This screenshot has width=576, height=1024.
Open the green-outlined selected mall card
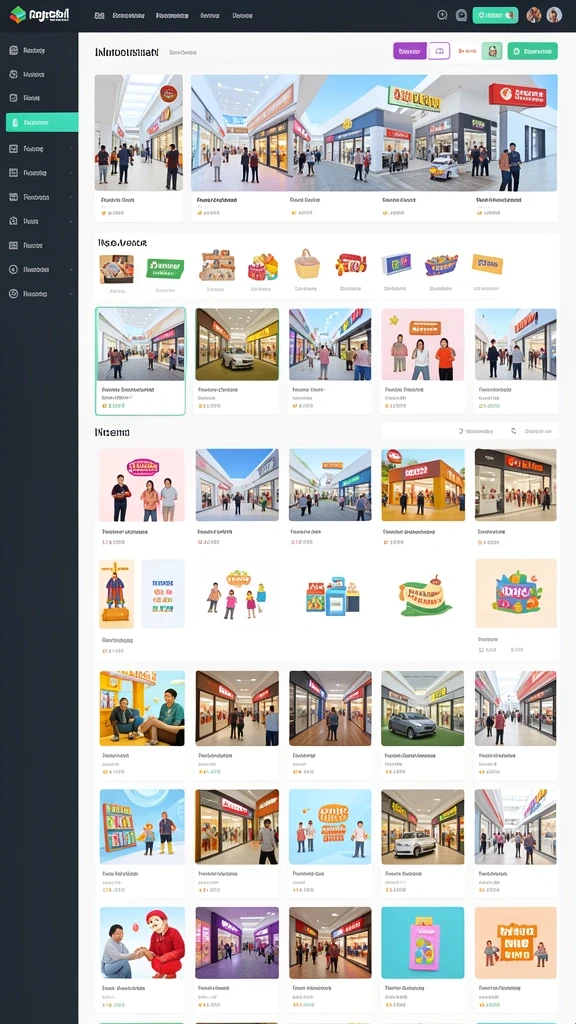tap(140, 361)
